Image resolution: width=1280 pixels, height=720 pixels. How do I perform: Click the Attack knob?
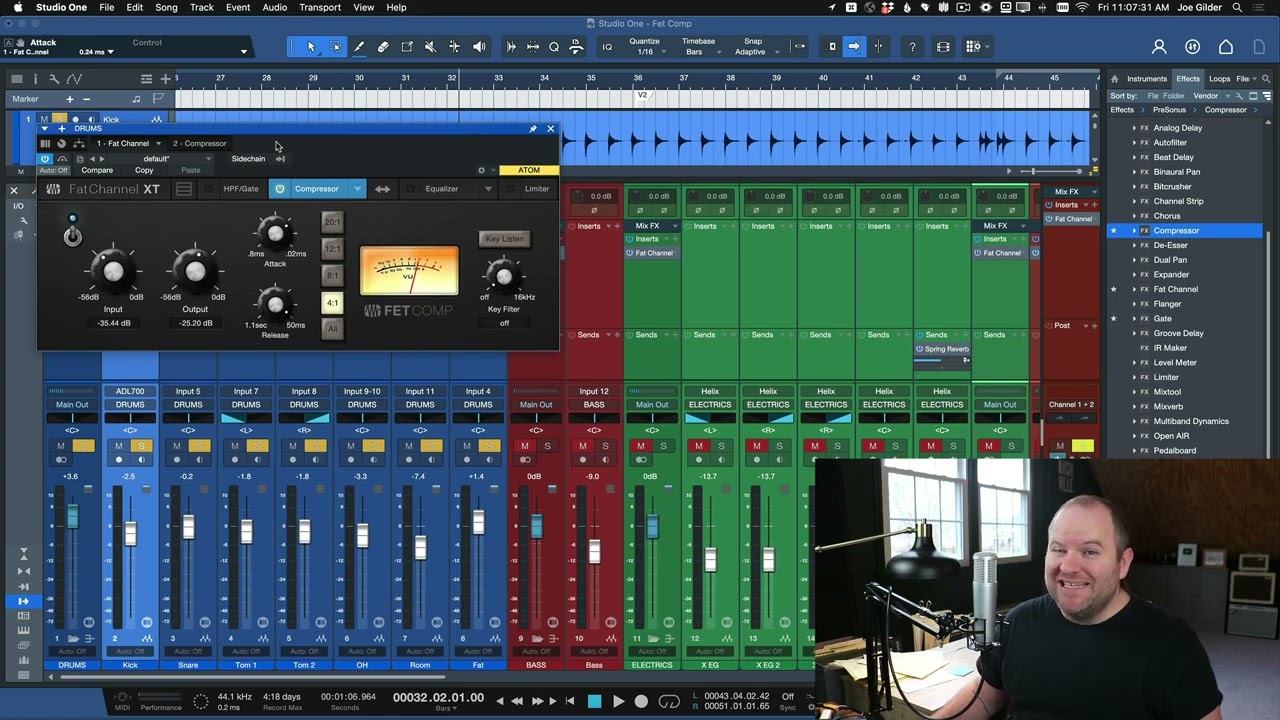pos(275,235)
